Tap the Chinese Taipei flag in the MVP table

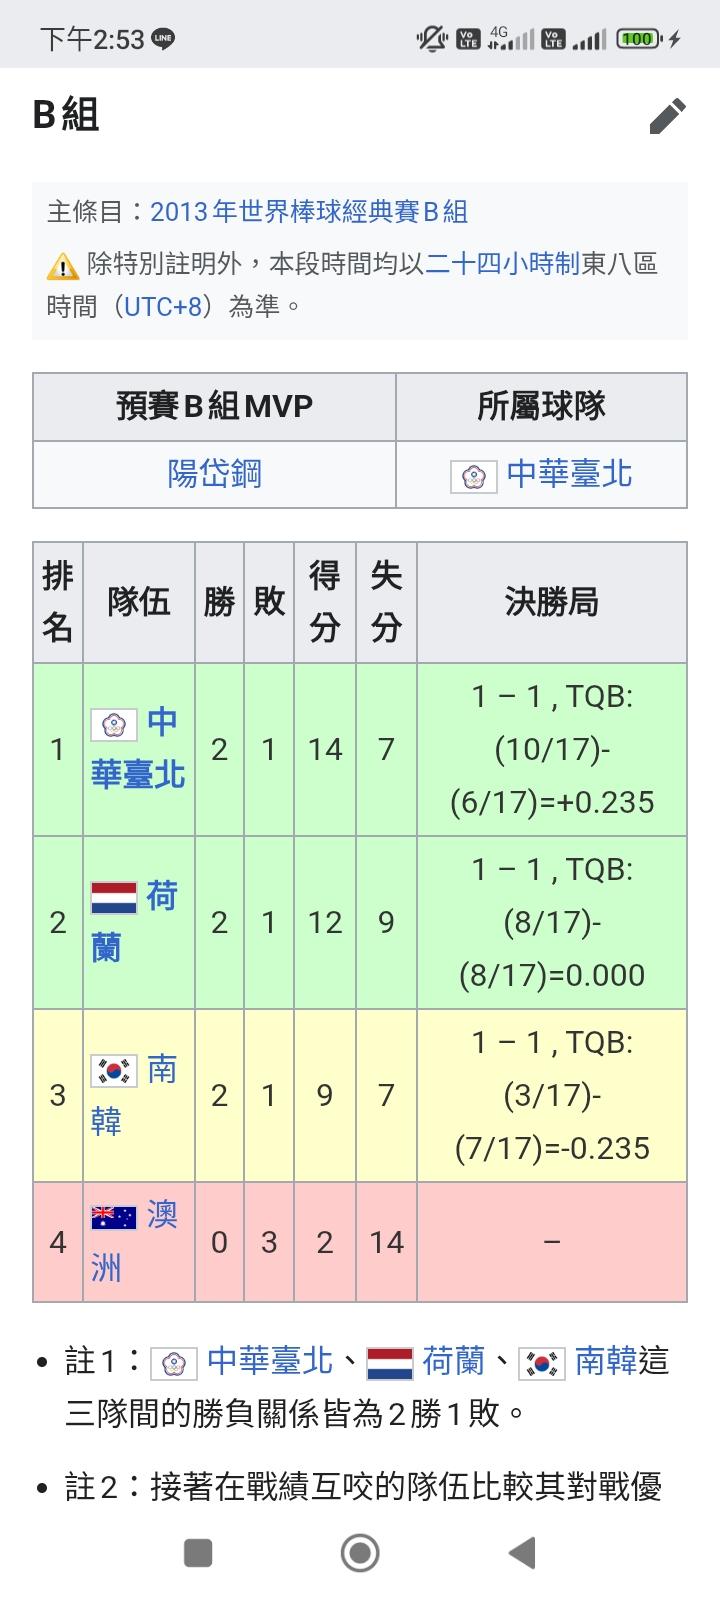pyautogui.click(x=473, y=475)
